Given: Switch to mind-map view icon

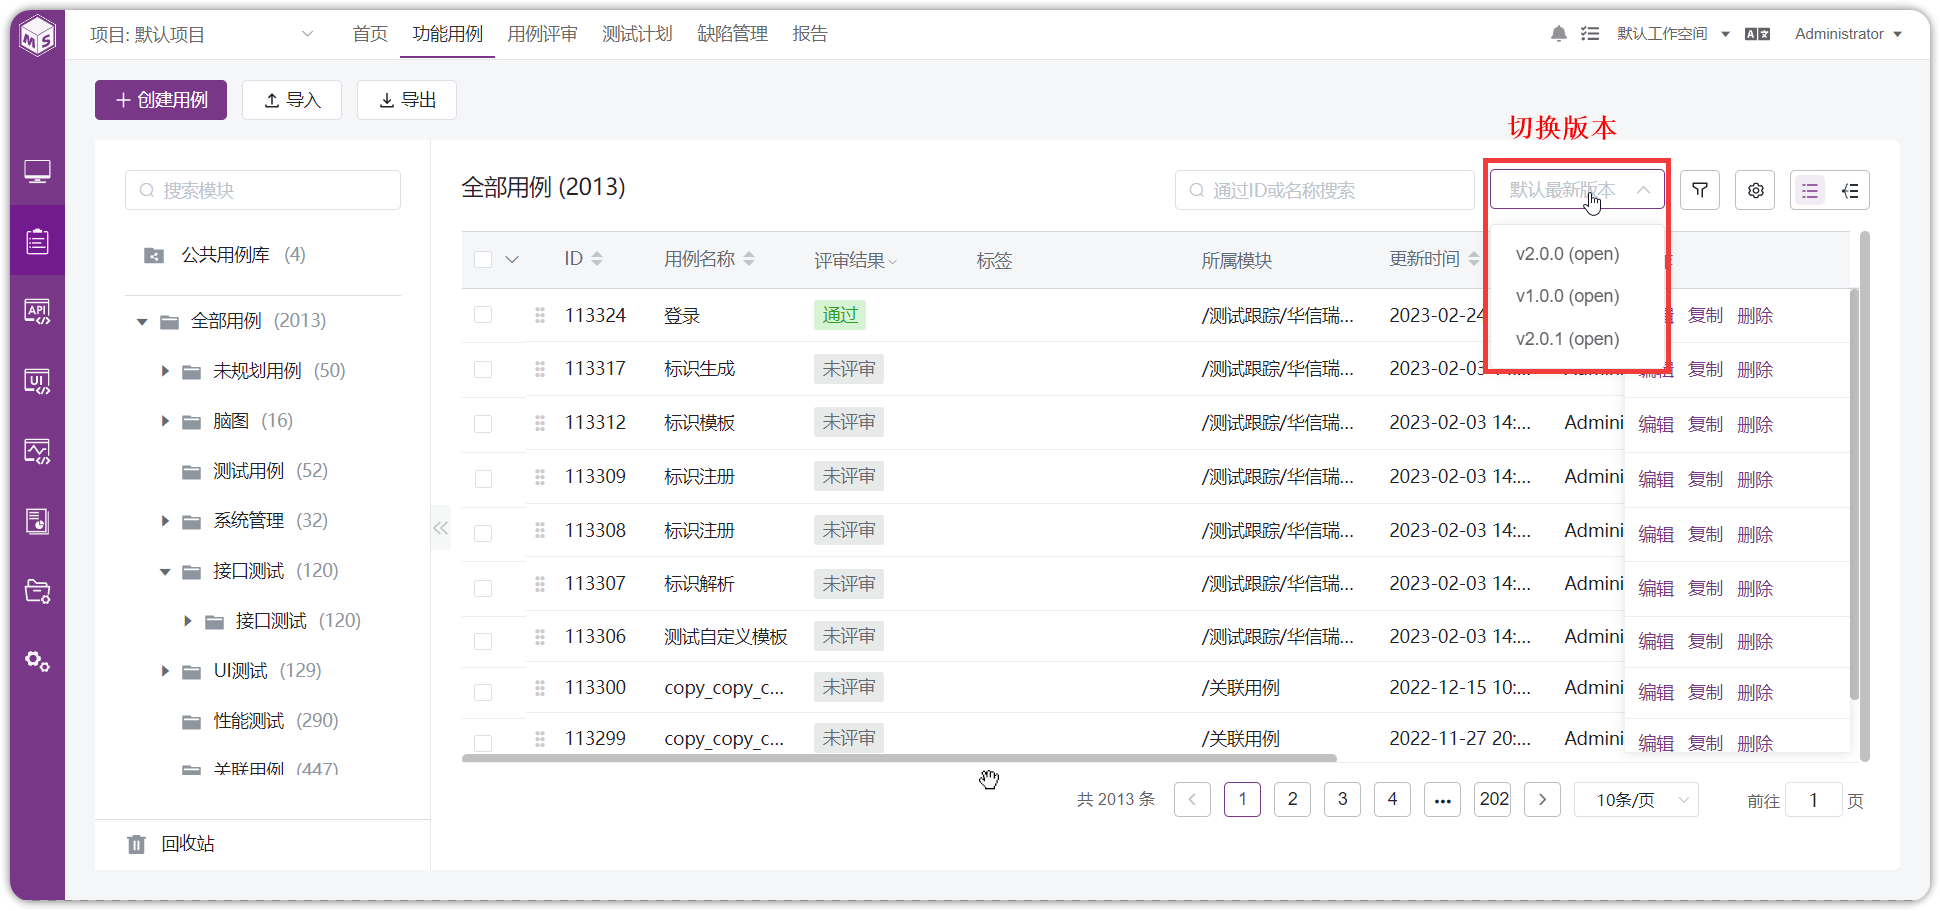Looking at the screenshot, I should (x=1850, y=190).
